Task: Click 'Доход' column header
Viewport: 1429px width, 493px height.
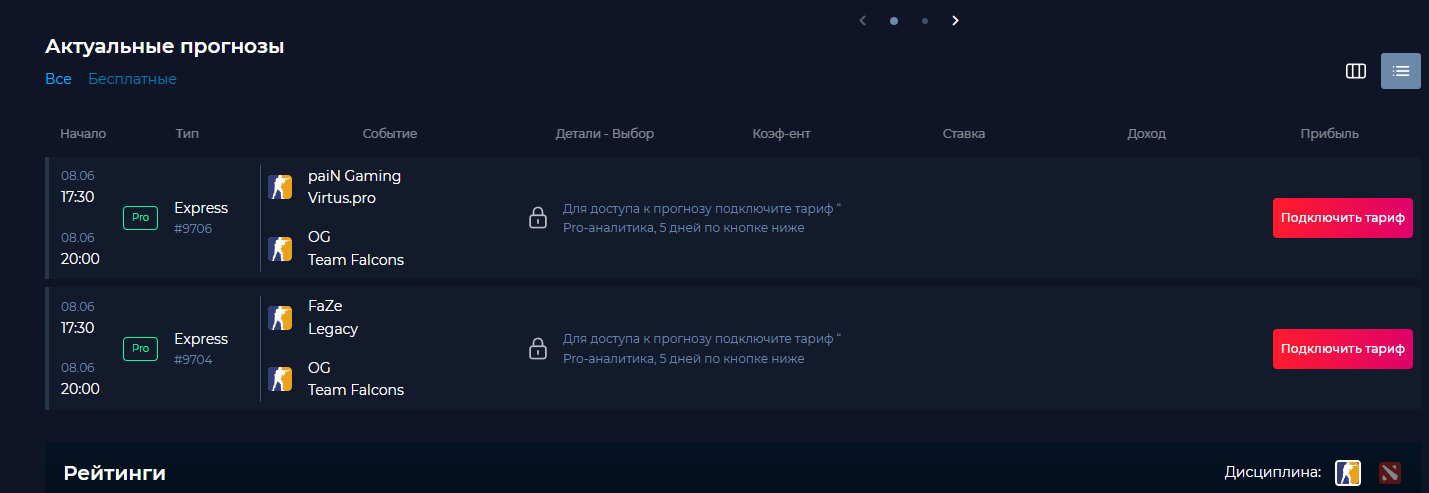Action: point(1146,134)
